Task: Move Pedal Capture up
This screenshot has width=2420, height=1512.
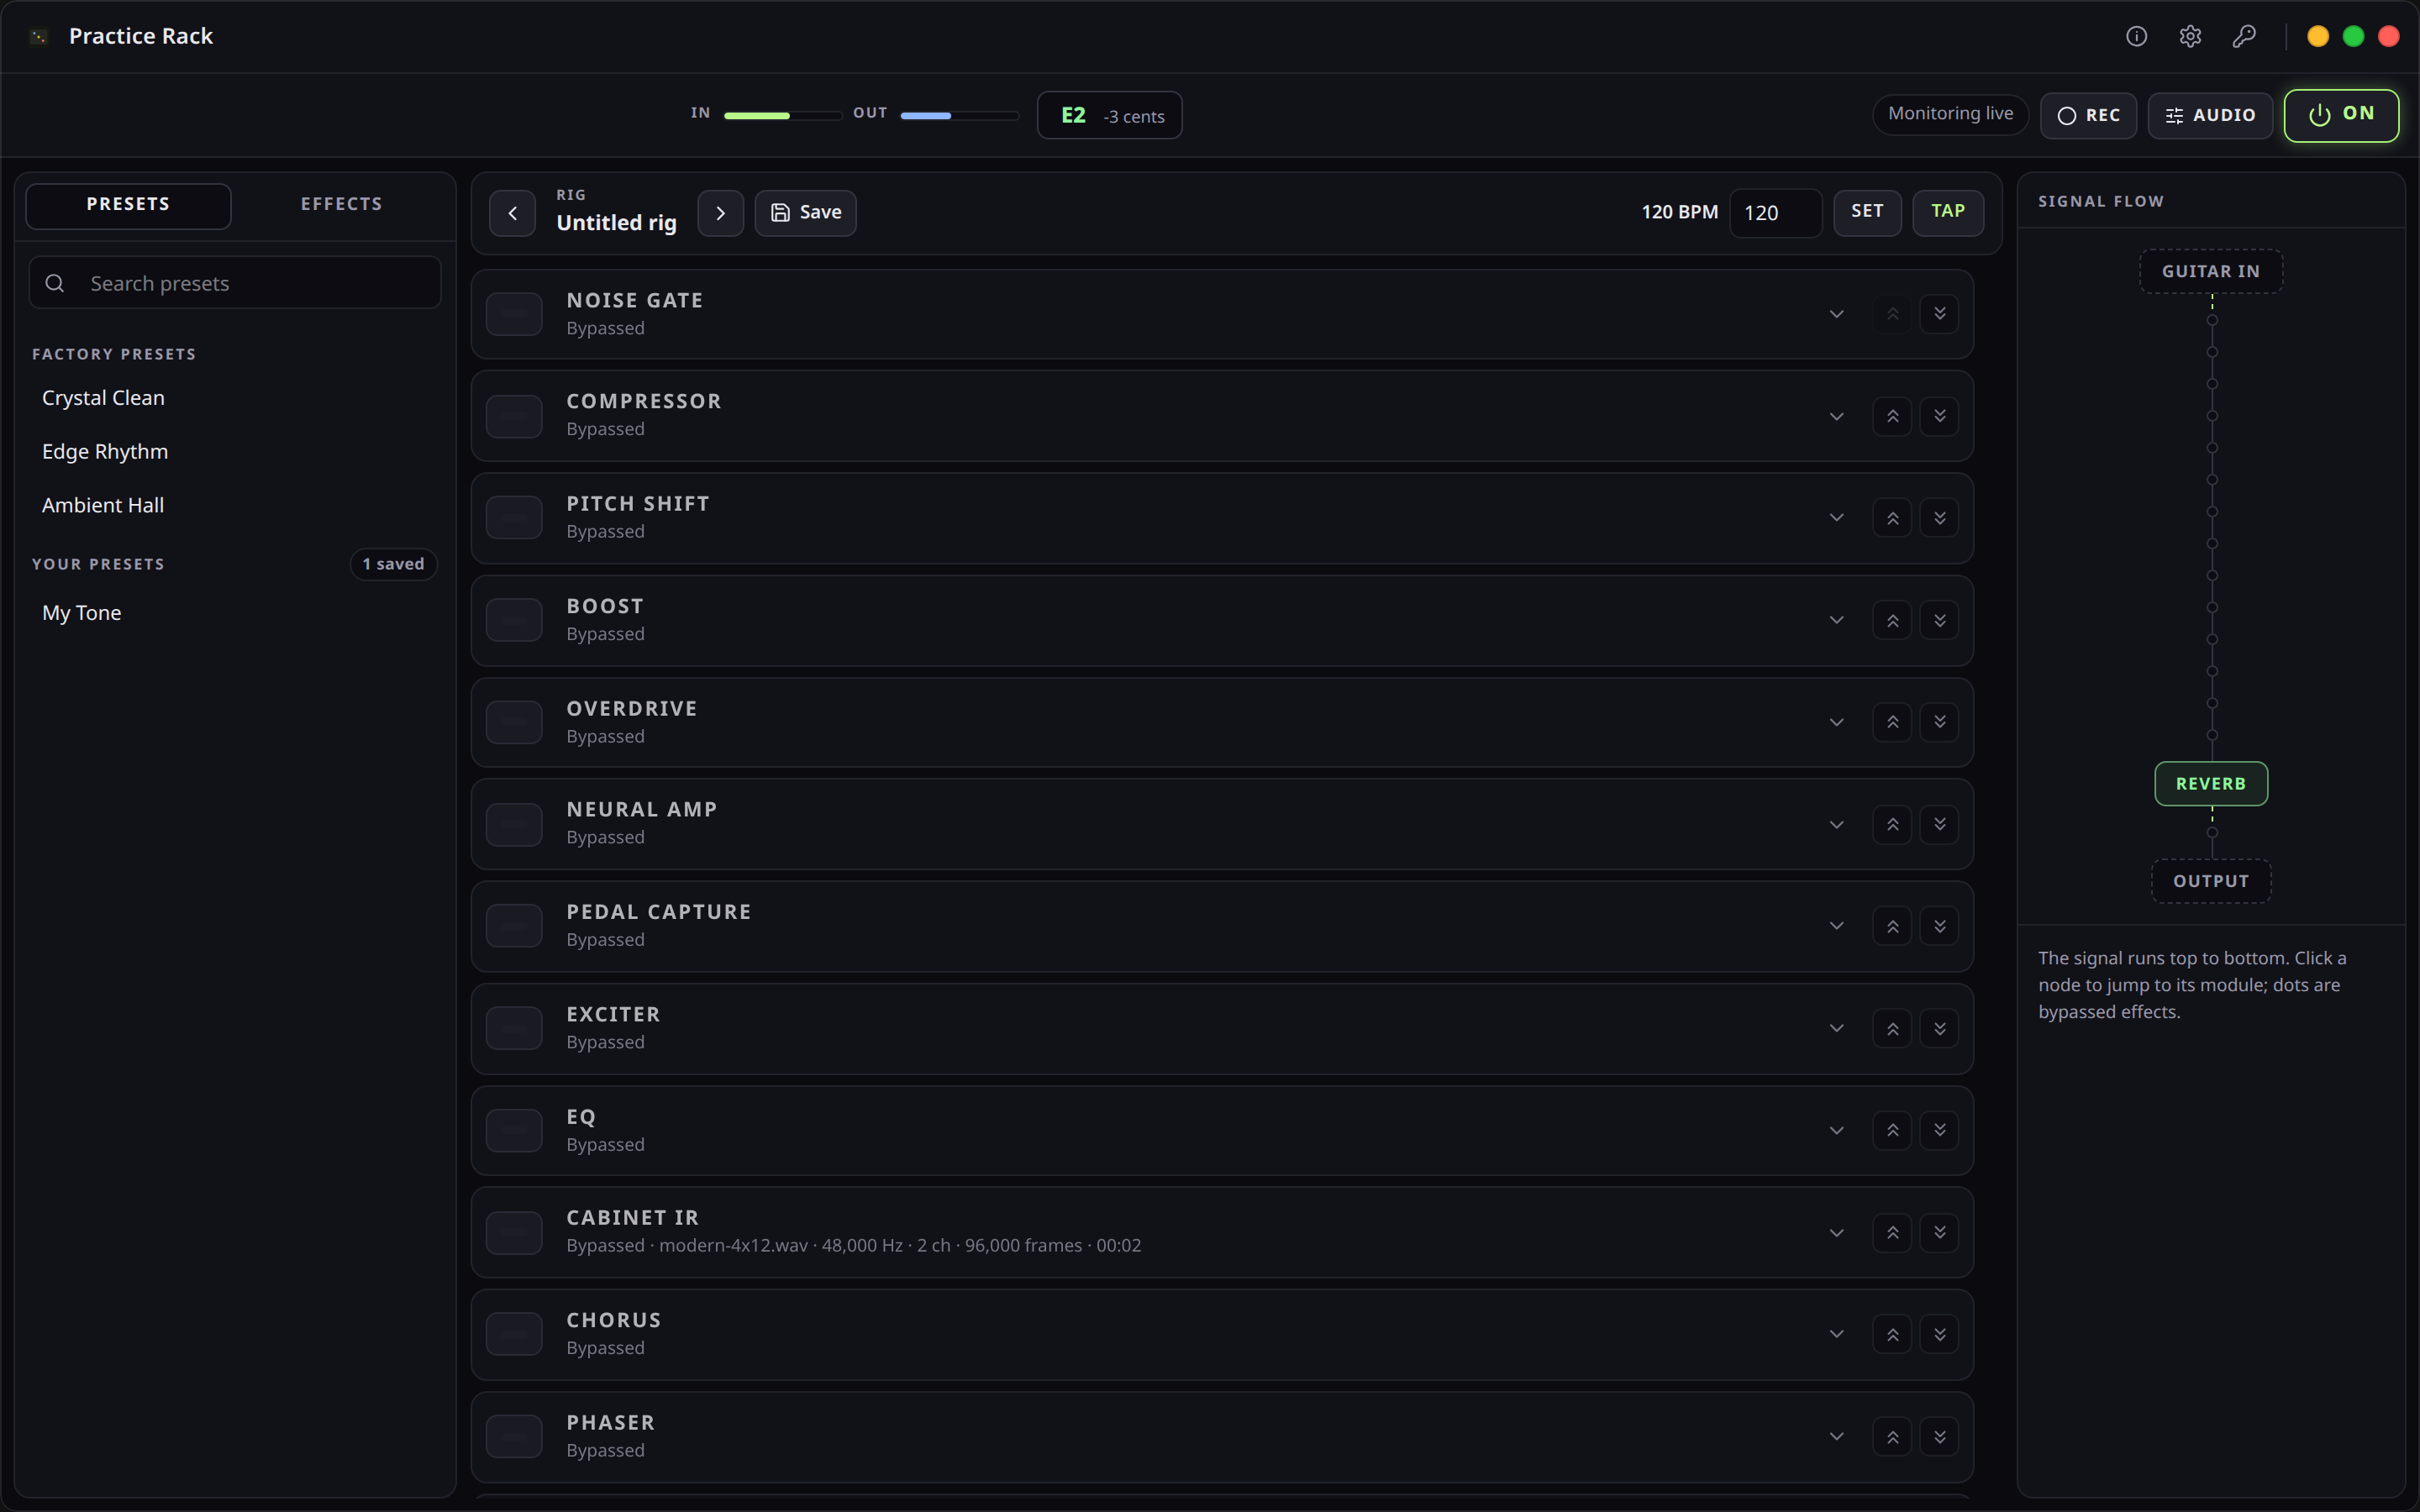Action: pyautogui.click(x=1892, y=926)
